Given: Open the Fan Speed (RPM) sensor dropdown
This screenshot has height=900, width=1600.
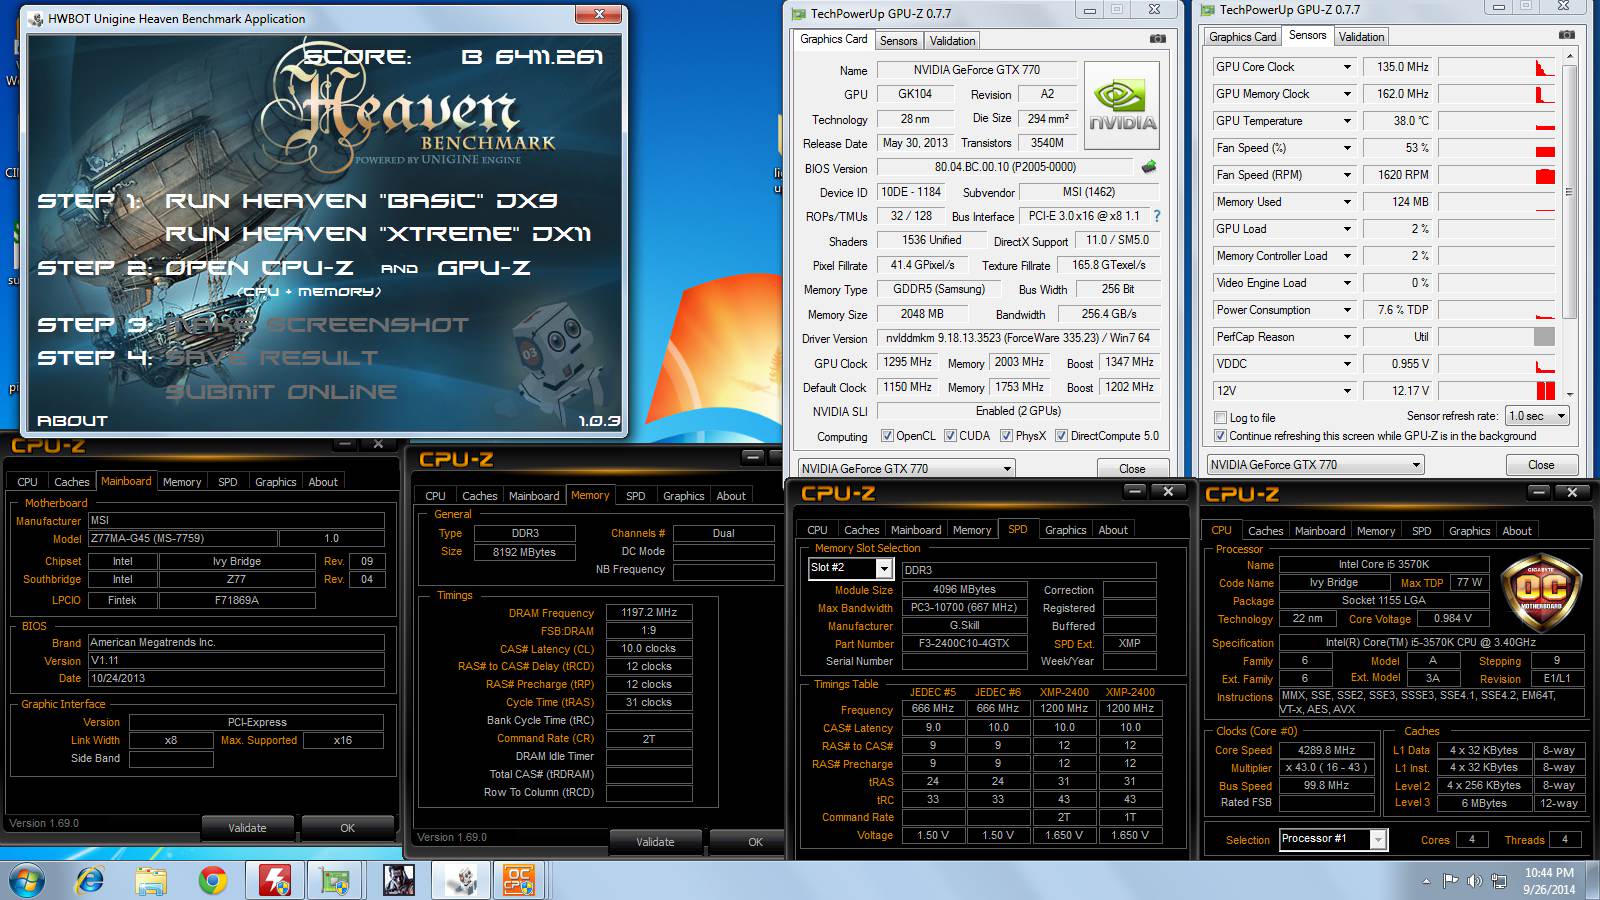Looking at the screenshot, I should [1347, 175].
